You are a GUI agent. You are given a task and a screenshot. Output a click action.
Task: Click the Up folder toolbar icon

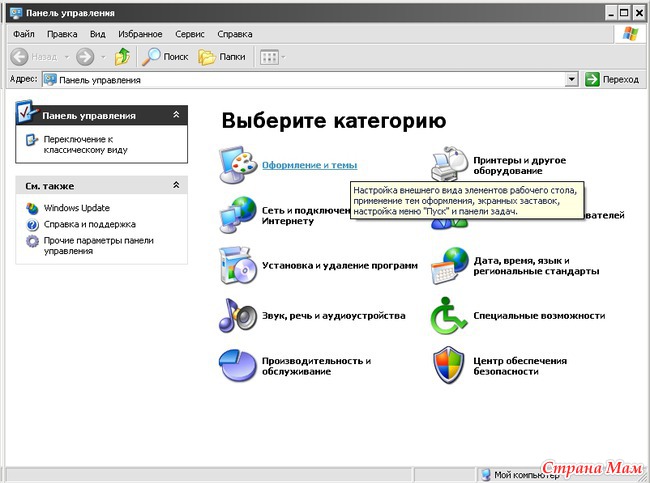tap(121, 57)
